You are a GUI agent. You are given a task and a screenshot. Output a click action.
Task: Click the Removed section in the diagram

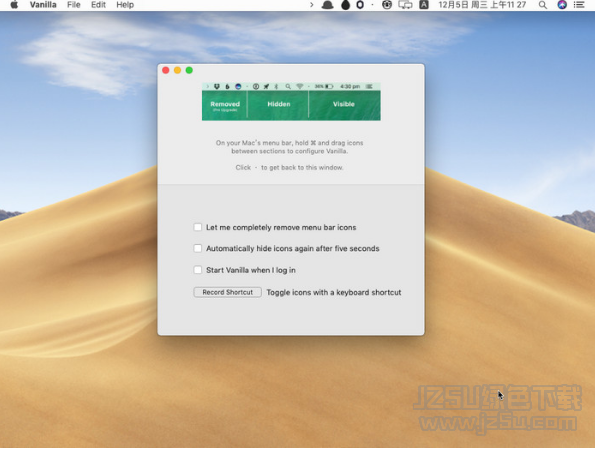click(x=225, y=106)
